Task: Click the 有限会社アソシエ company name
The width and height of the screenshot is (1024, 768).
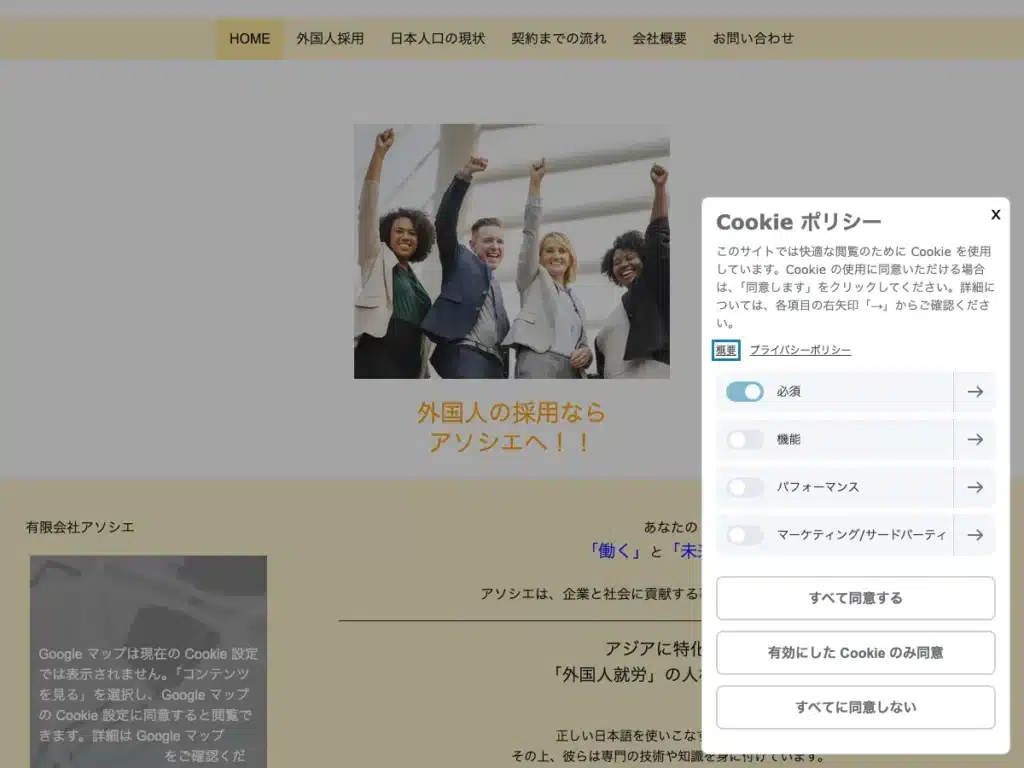Action: coord(80,527)
